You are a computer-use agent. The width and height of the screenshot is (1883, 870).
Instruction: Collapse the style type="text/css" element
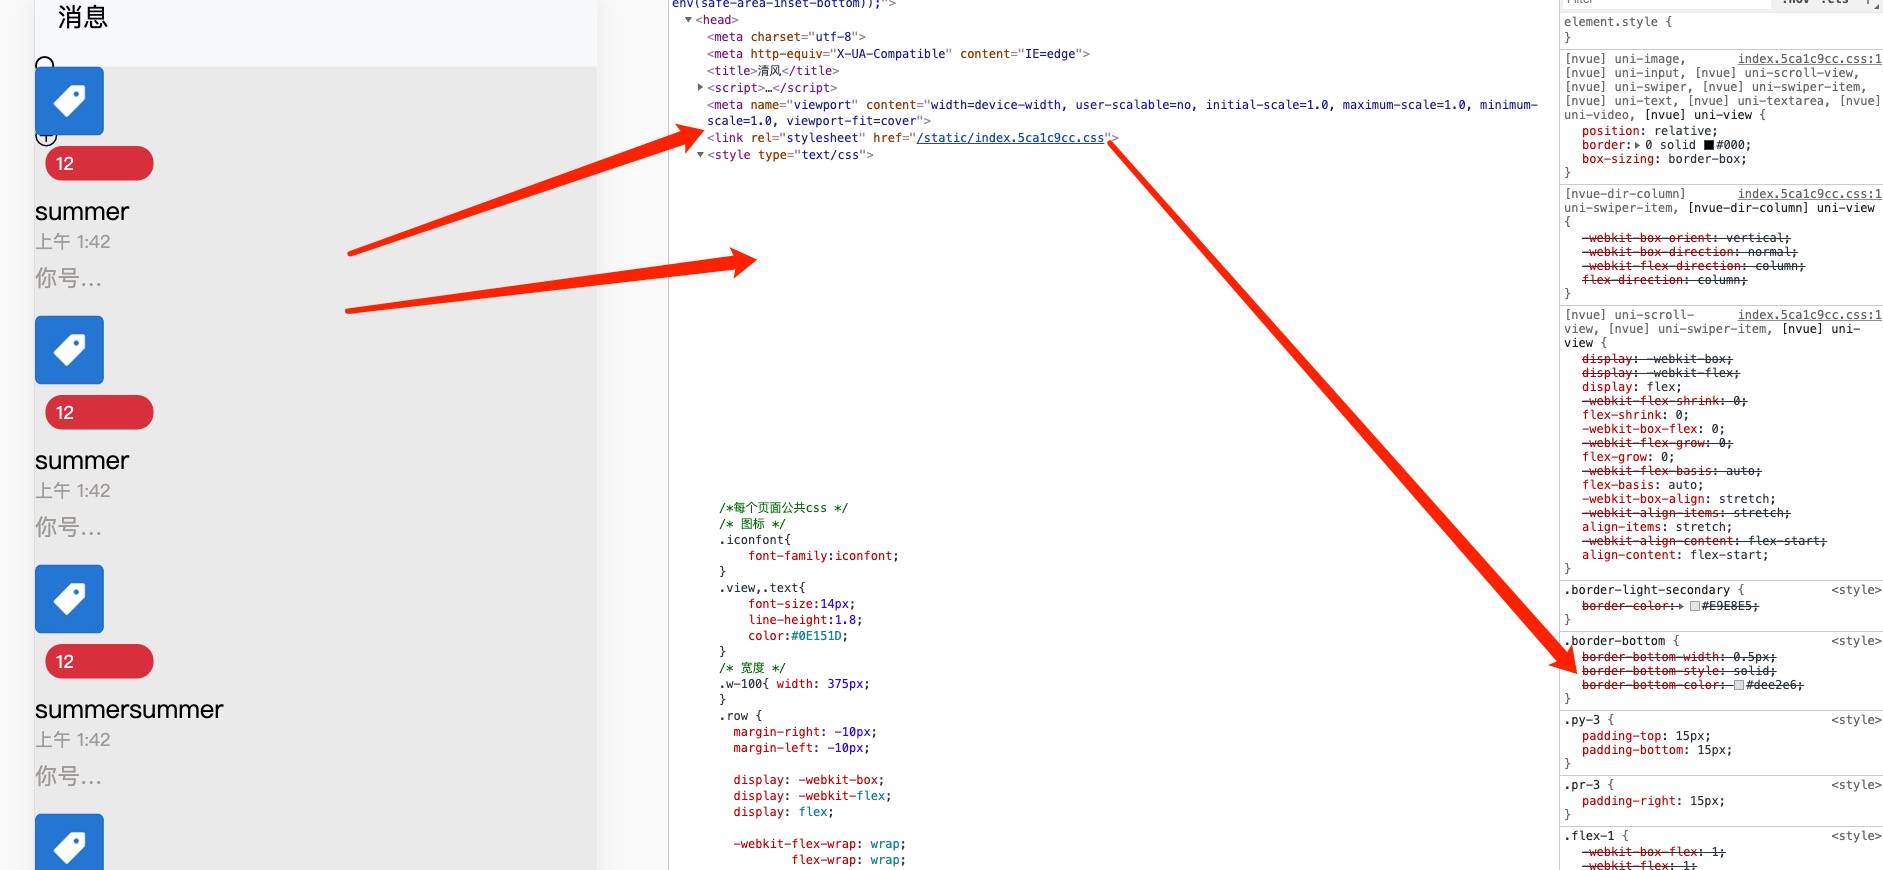pos(700,155)
